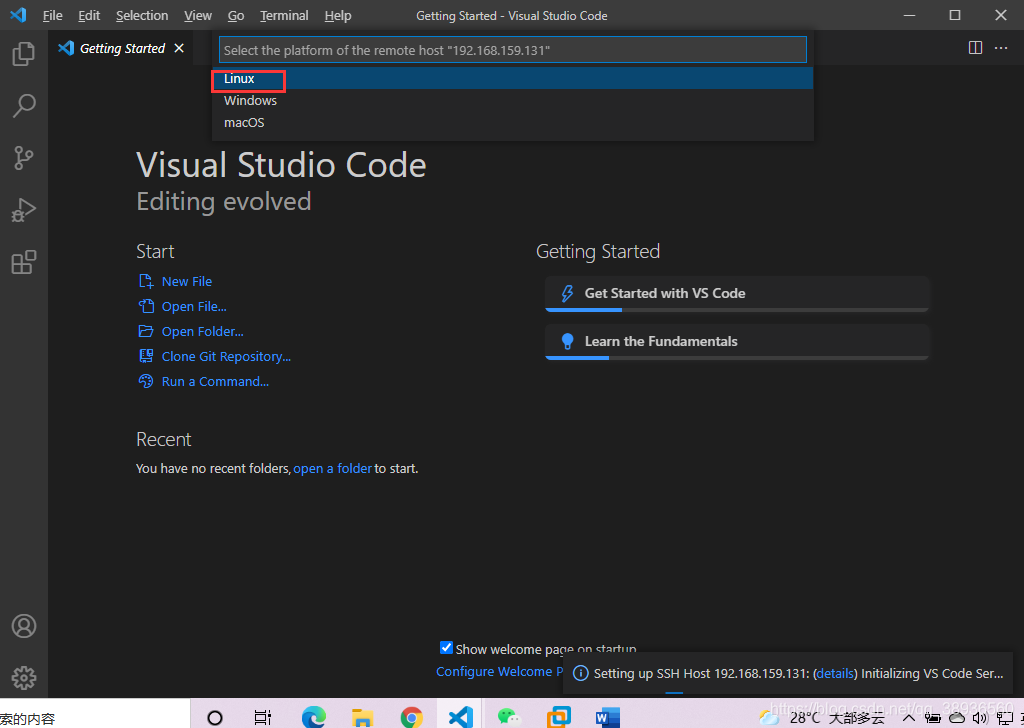1024x728 pixels.
Task: Open the Get Started with VS Code walkthrough
Action: tap(737, 294)
